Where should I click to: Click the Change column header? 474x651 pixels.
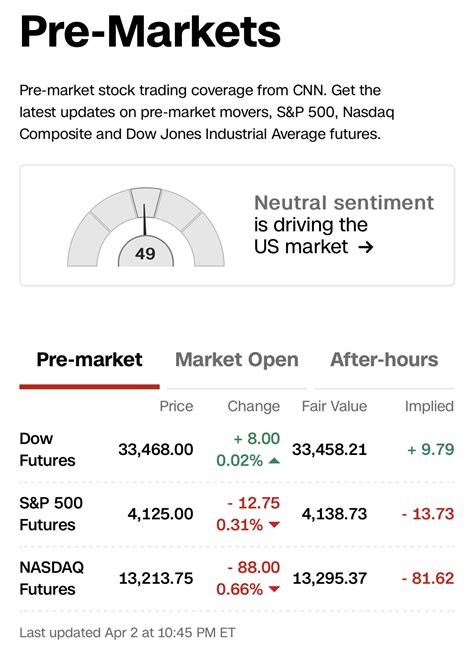254,406
